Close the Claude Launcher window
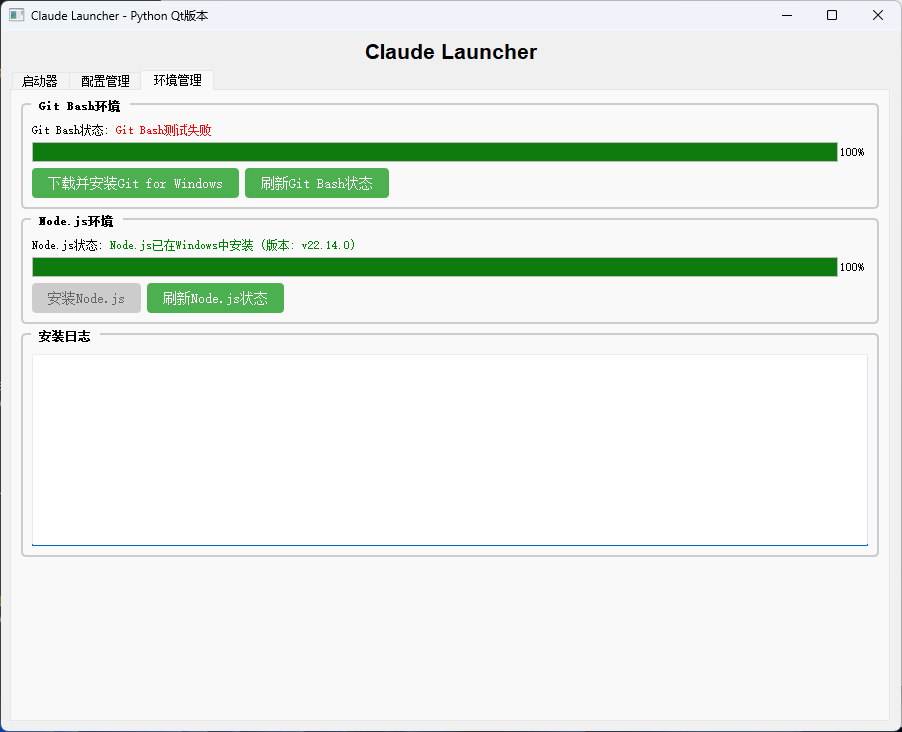 coord(878,16)
